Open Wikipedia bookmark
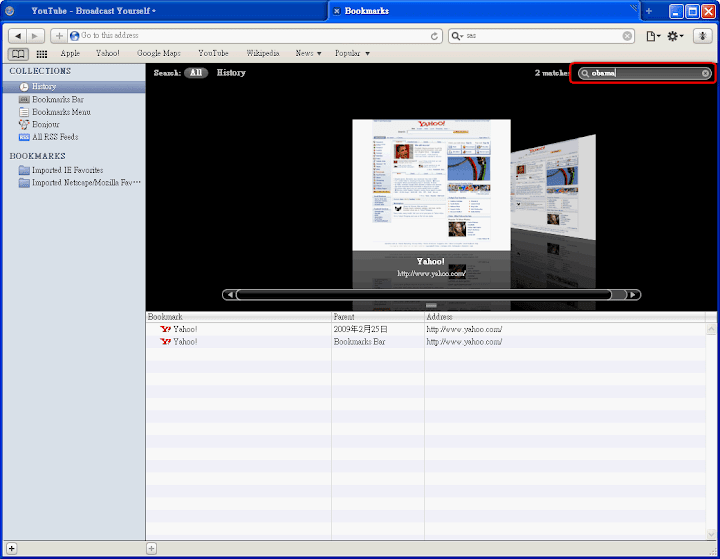Screen dimensions: 720x559 pos(263,53)
